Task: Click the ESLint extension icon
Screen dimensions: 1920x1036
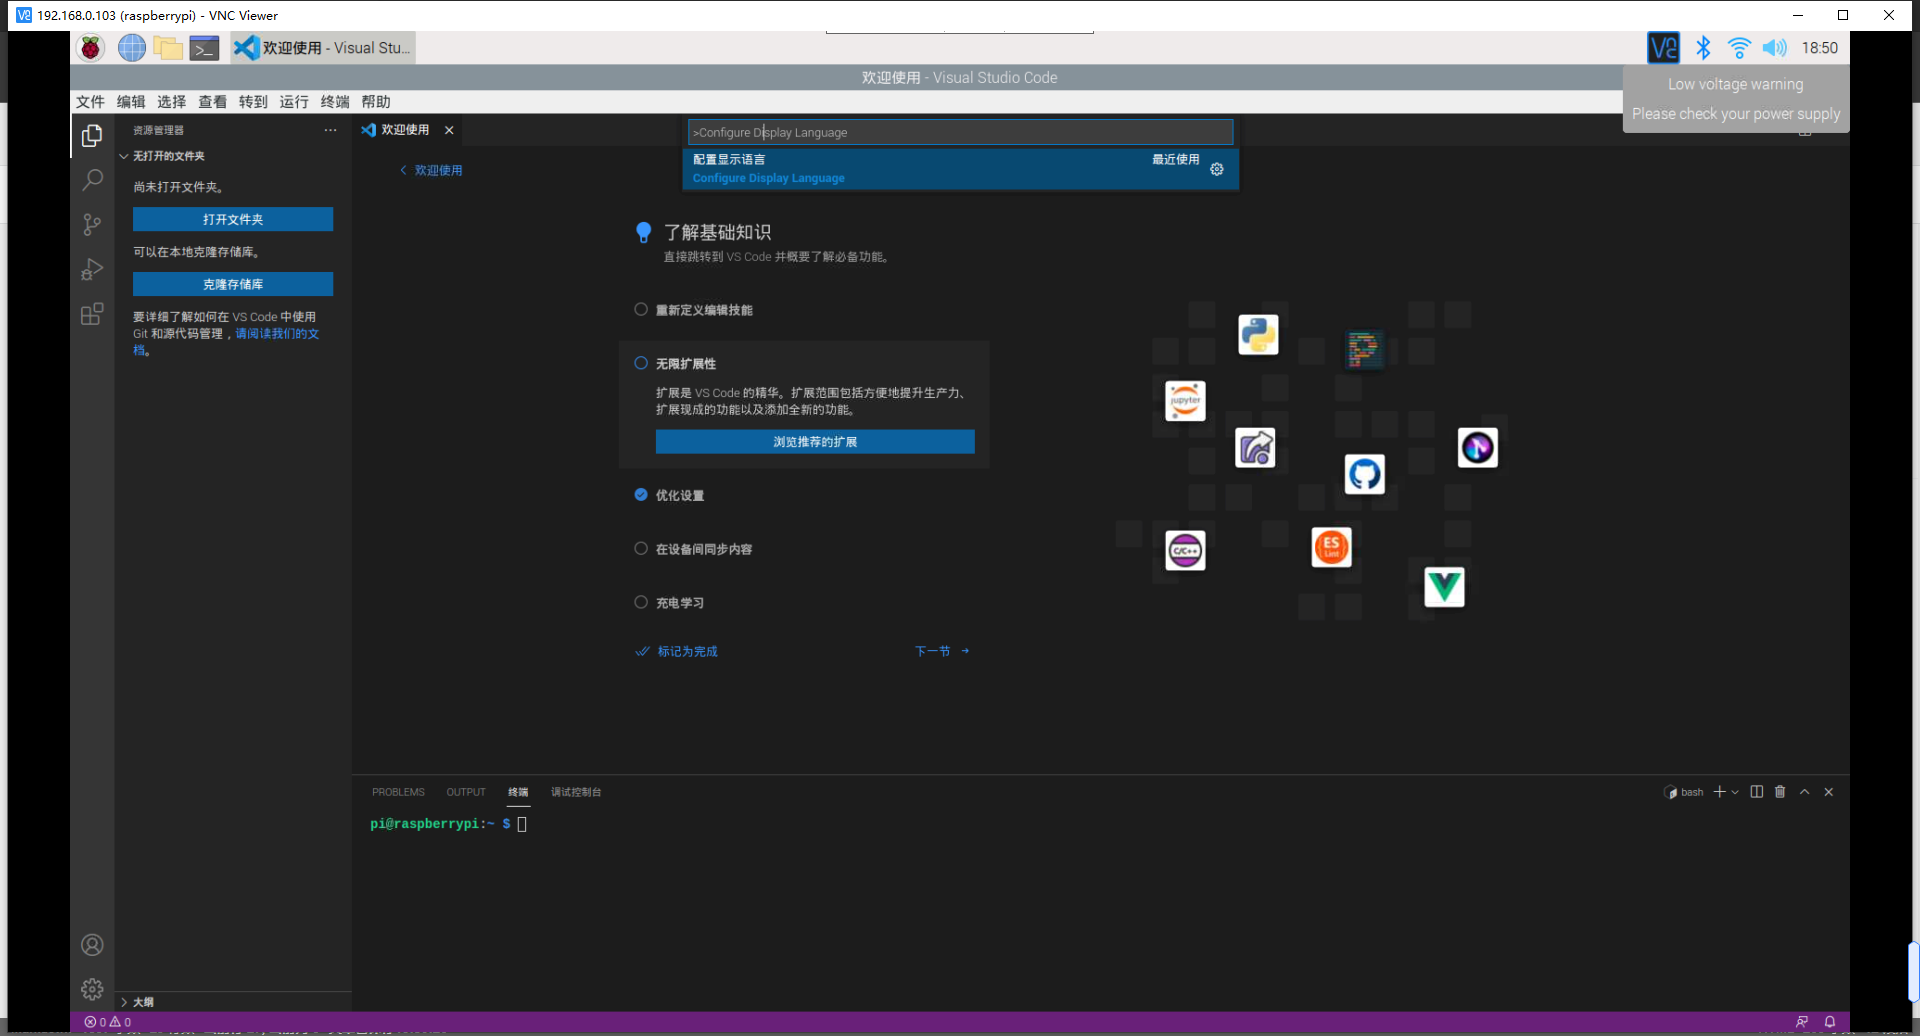Action: coord(1331,547)
